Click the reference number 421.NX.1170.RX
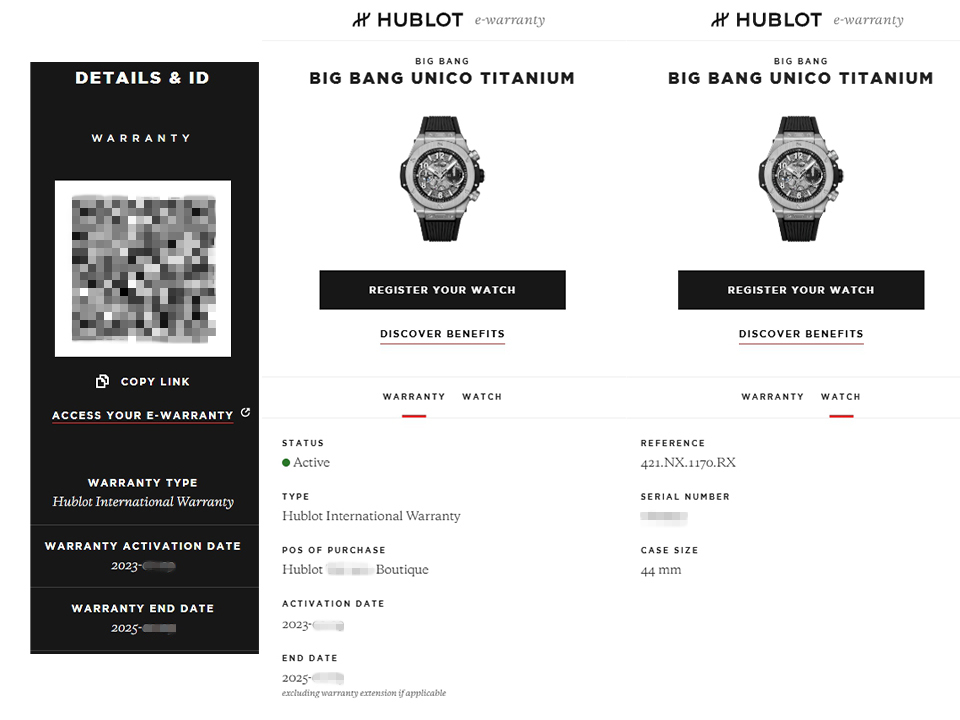960x720 pixels. [x=688, y=463]
